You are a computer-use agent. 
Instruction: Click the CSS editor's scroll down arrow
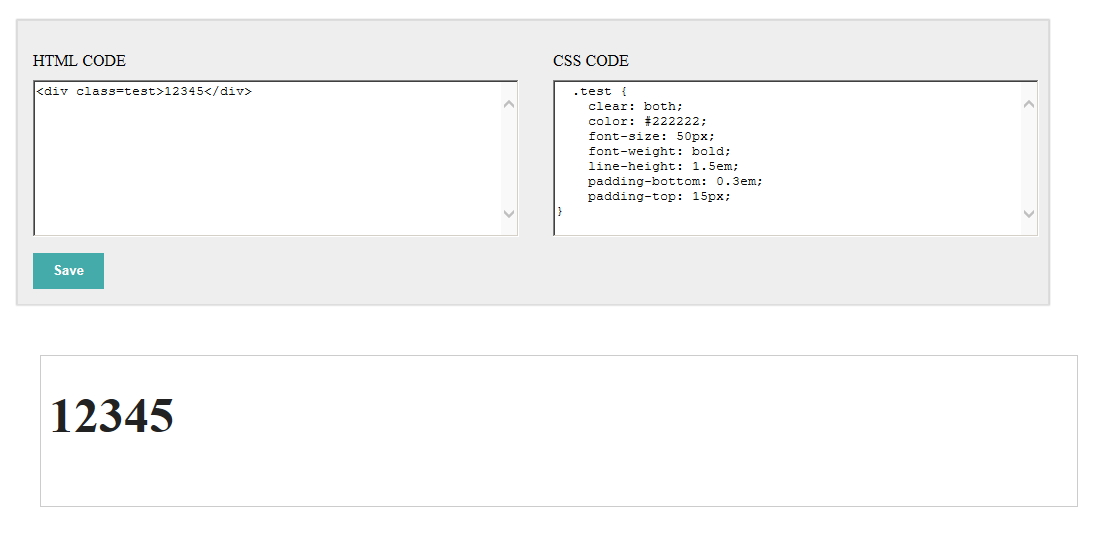pos(1029,214)
